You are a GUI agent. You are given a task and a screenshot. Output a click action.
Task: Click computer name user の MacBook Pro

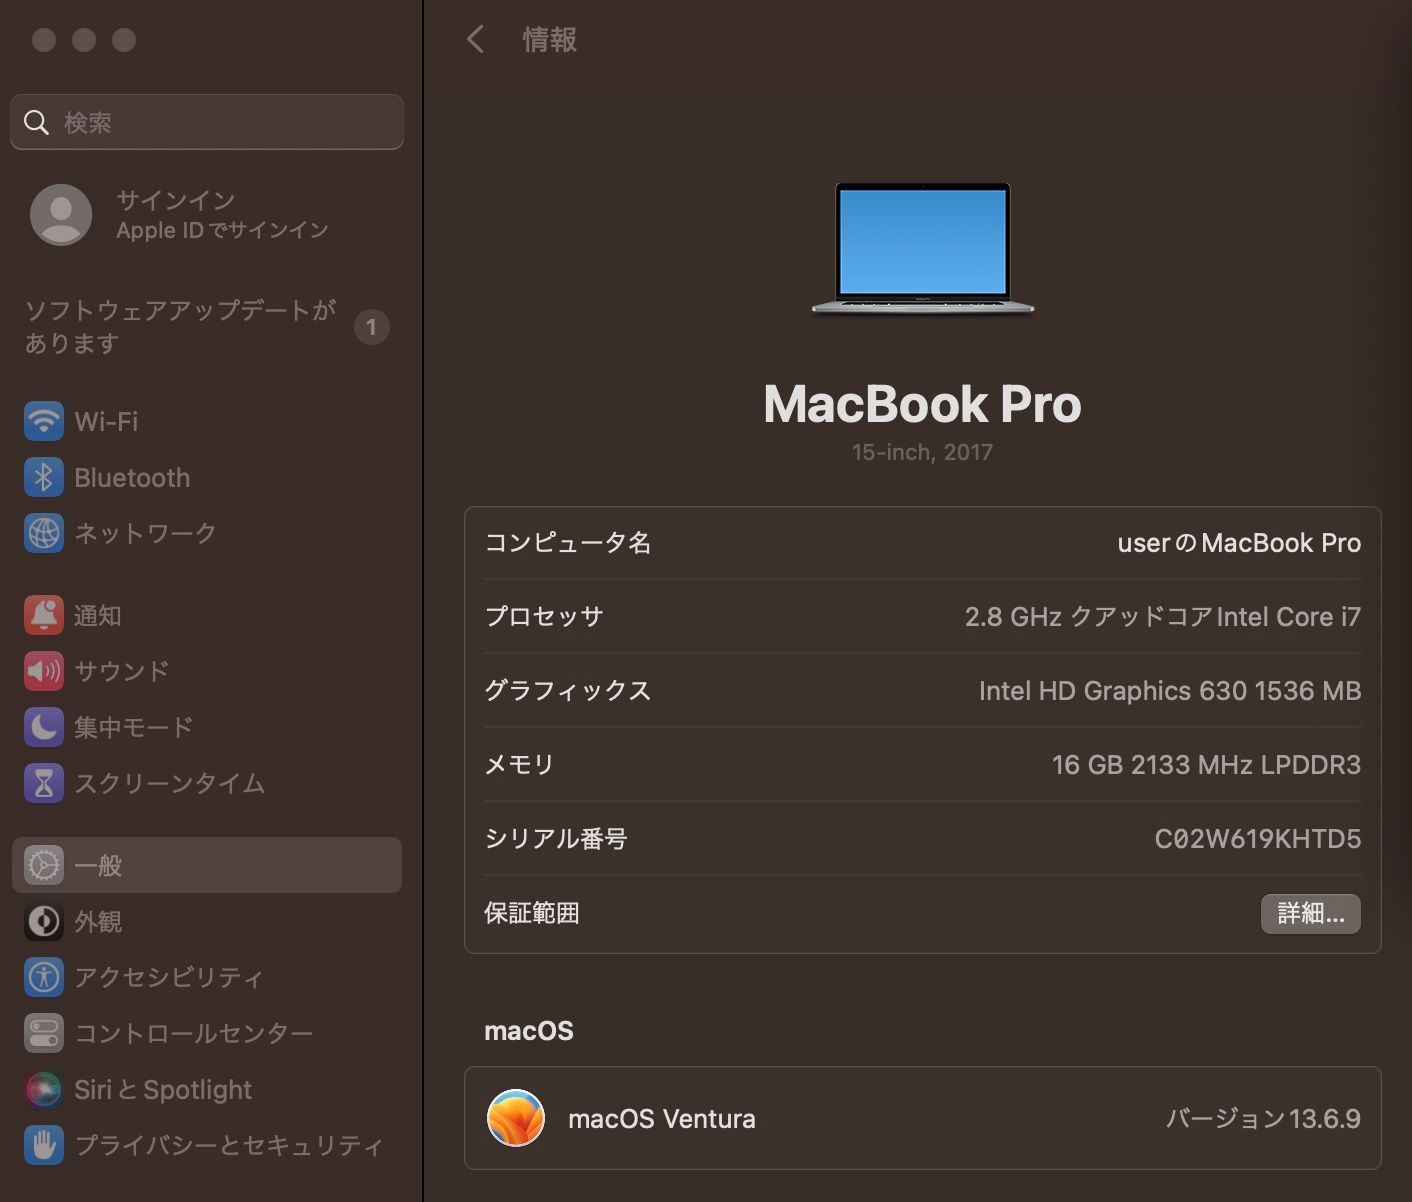(1239, 543)
